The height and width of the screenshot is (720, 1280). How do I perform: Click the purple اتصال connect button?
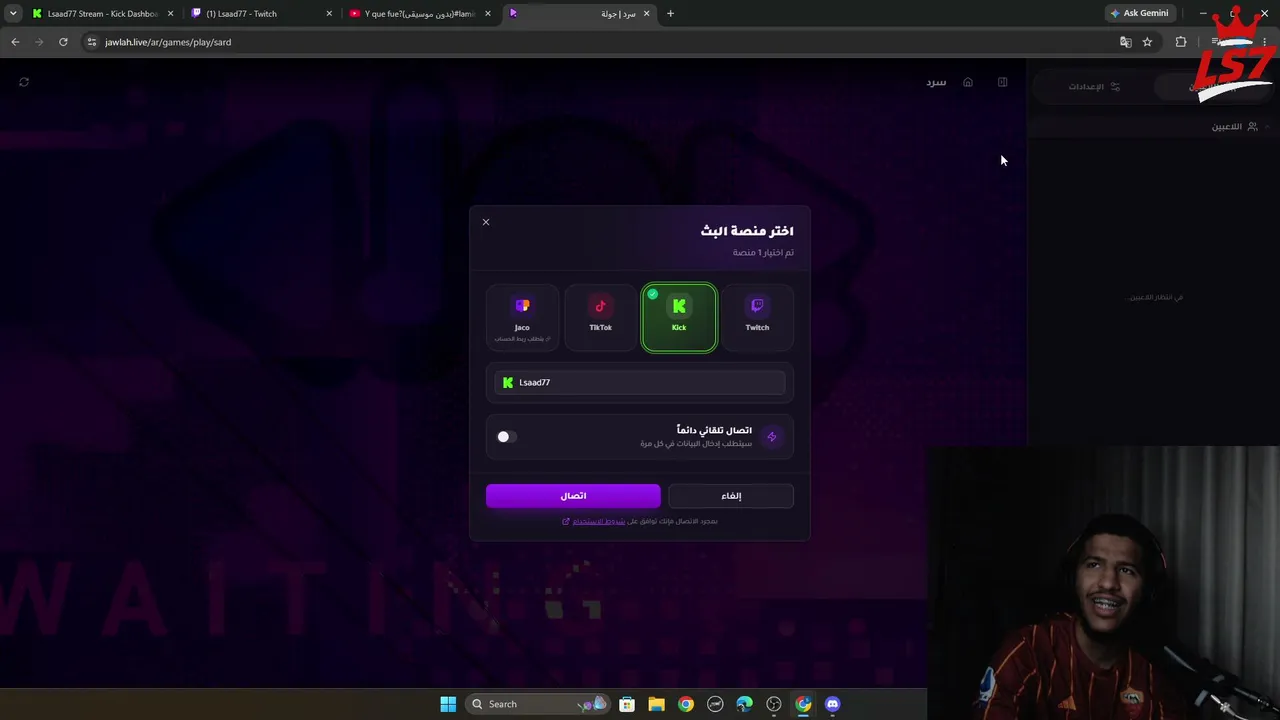point(573,496)
